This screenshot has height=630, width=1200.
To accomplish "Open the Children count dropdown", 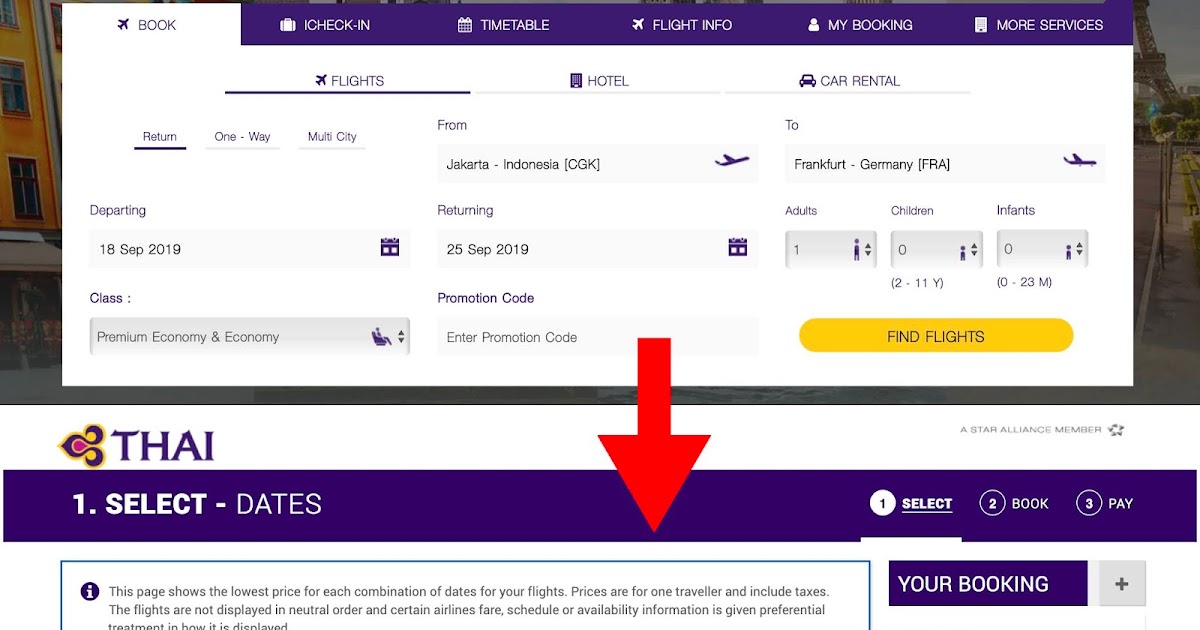I will click(x=937, y=249).
